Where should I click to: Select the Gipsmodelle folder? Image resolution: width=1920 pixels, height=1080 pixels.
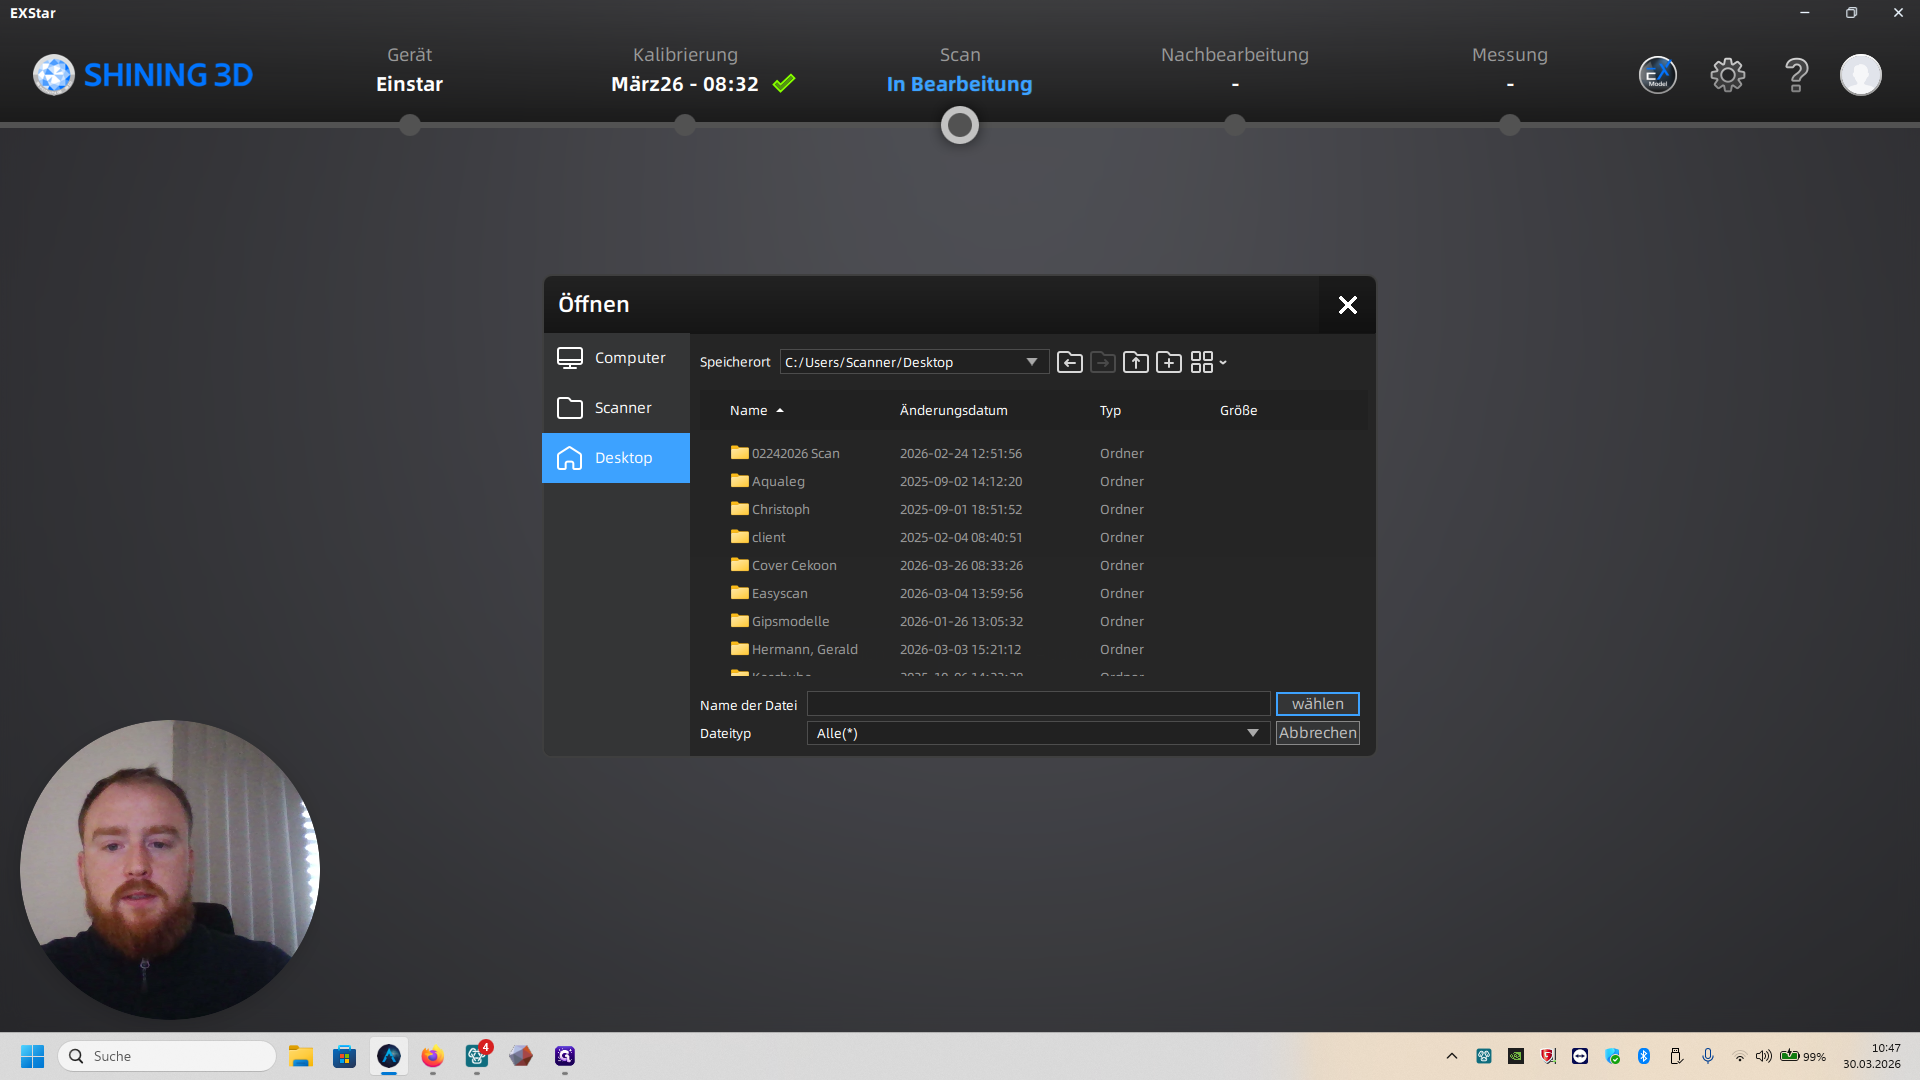point(789,621)
